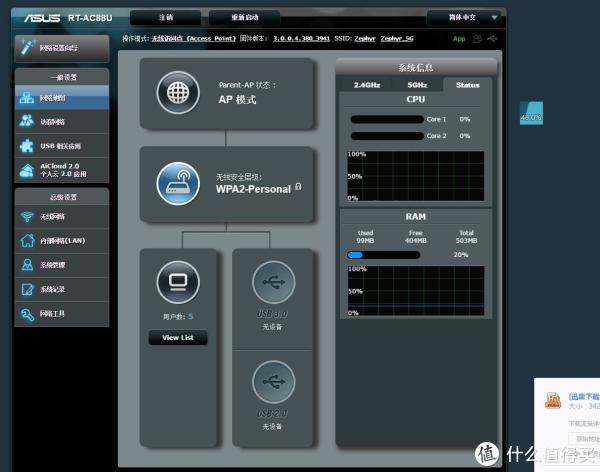This screenshot has height=472, width=600.
Task: Open the USB application menu item
Action: [62, 146]
